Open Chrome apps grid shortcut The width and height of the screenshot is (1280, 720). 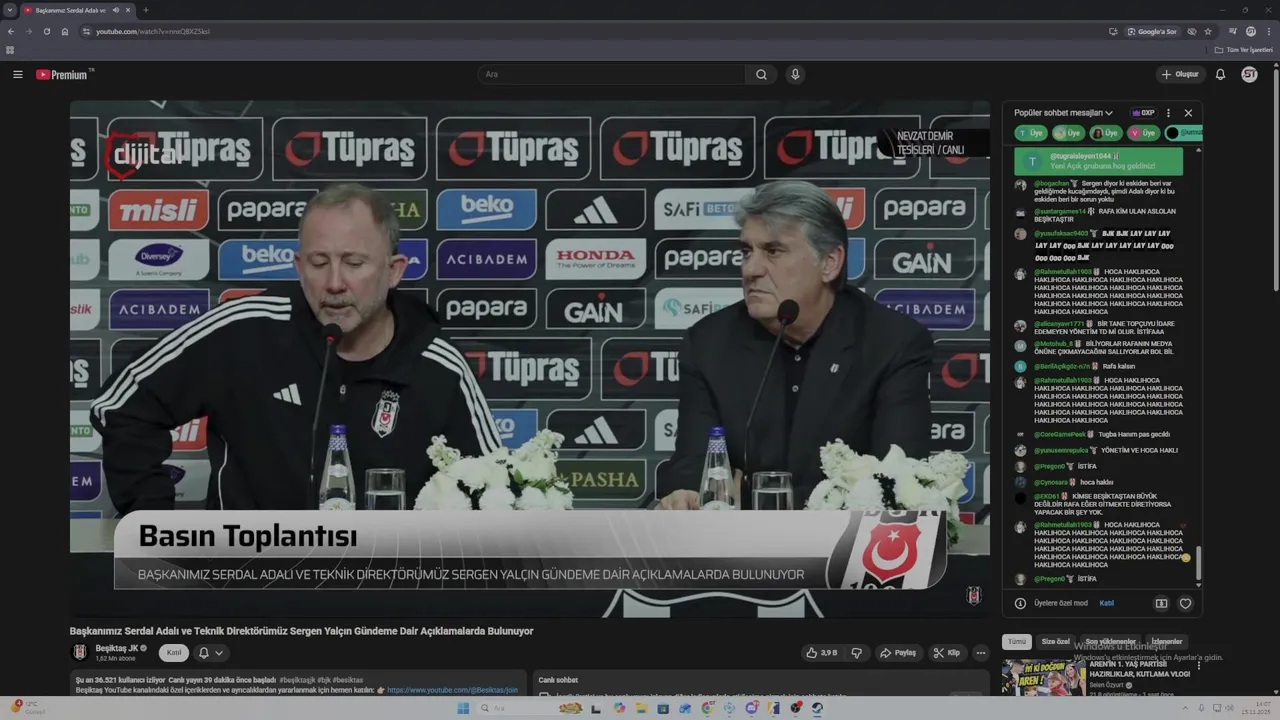(10, 49)
